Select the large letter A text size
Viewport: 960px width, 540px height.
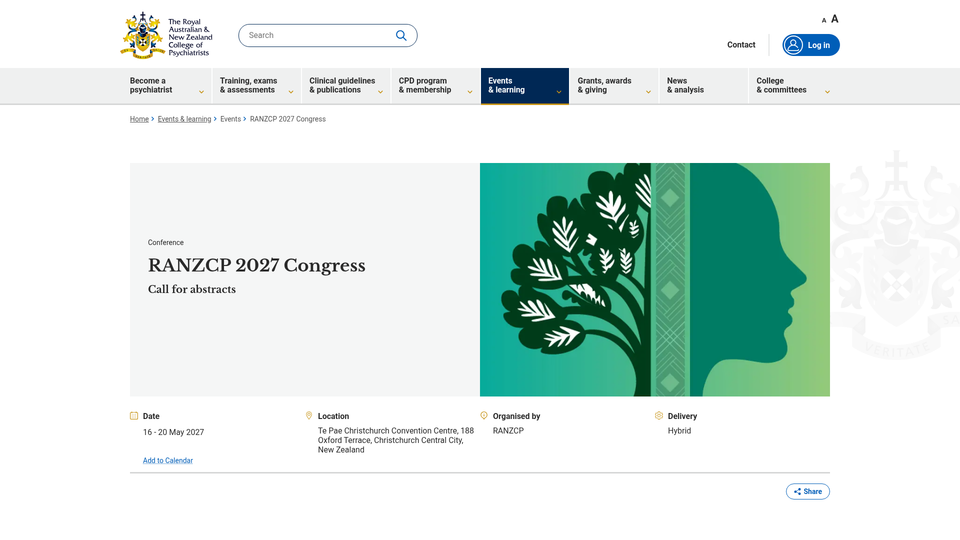coord(834,19)
